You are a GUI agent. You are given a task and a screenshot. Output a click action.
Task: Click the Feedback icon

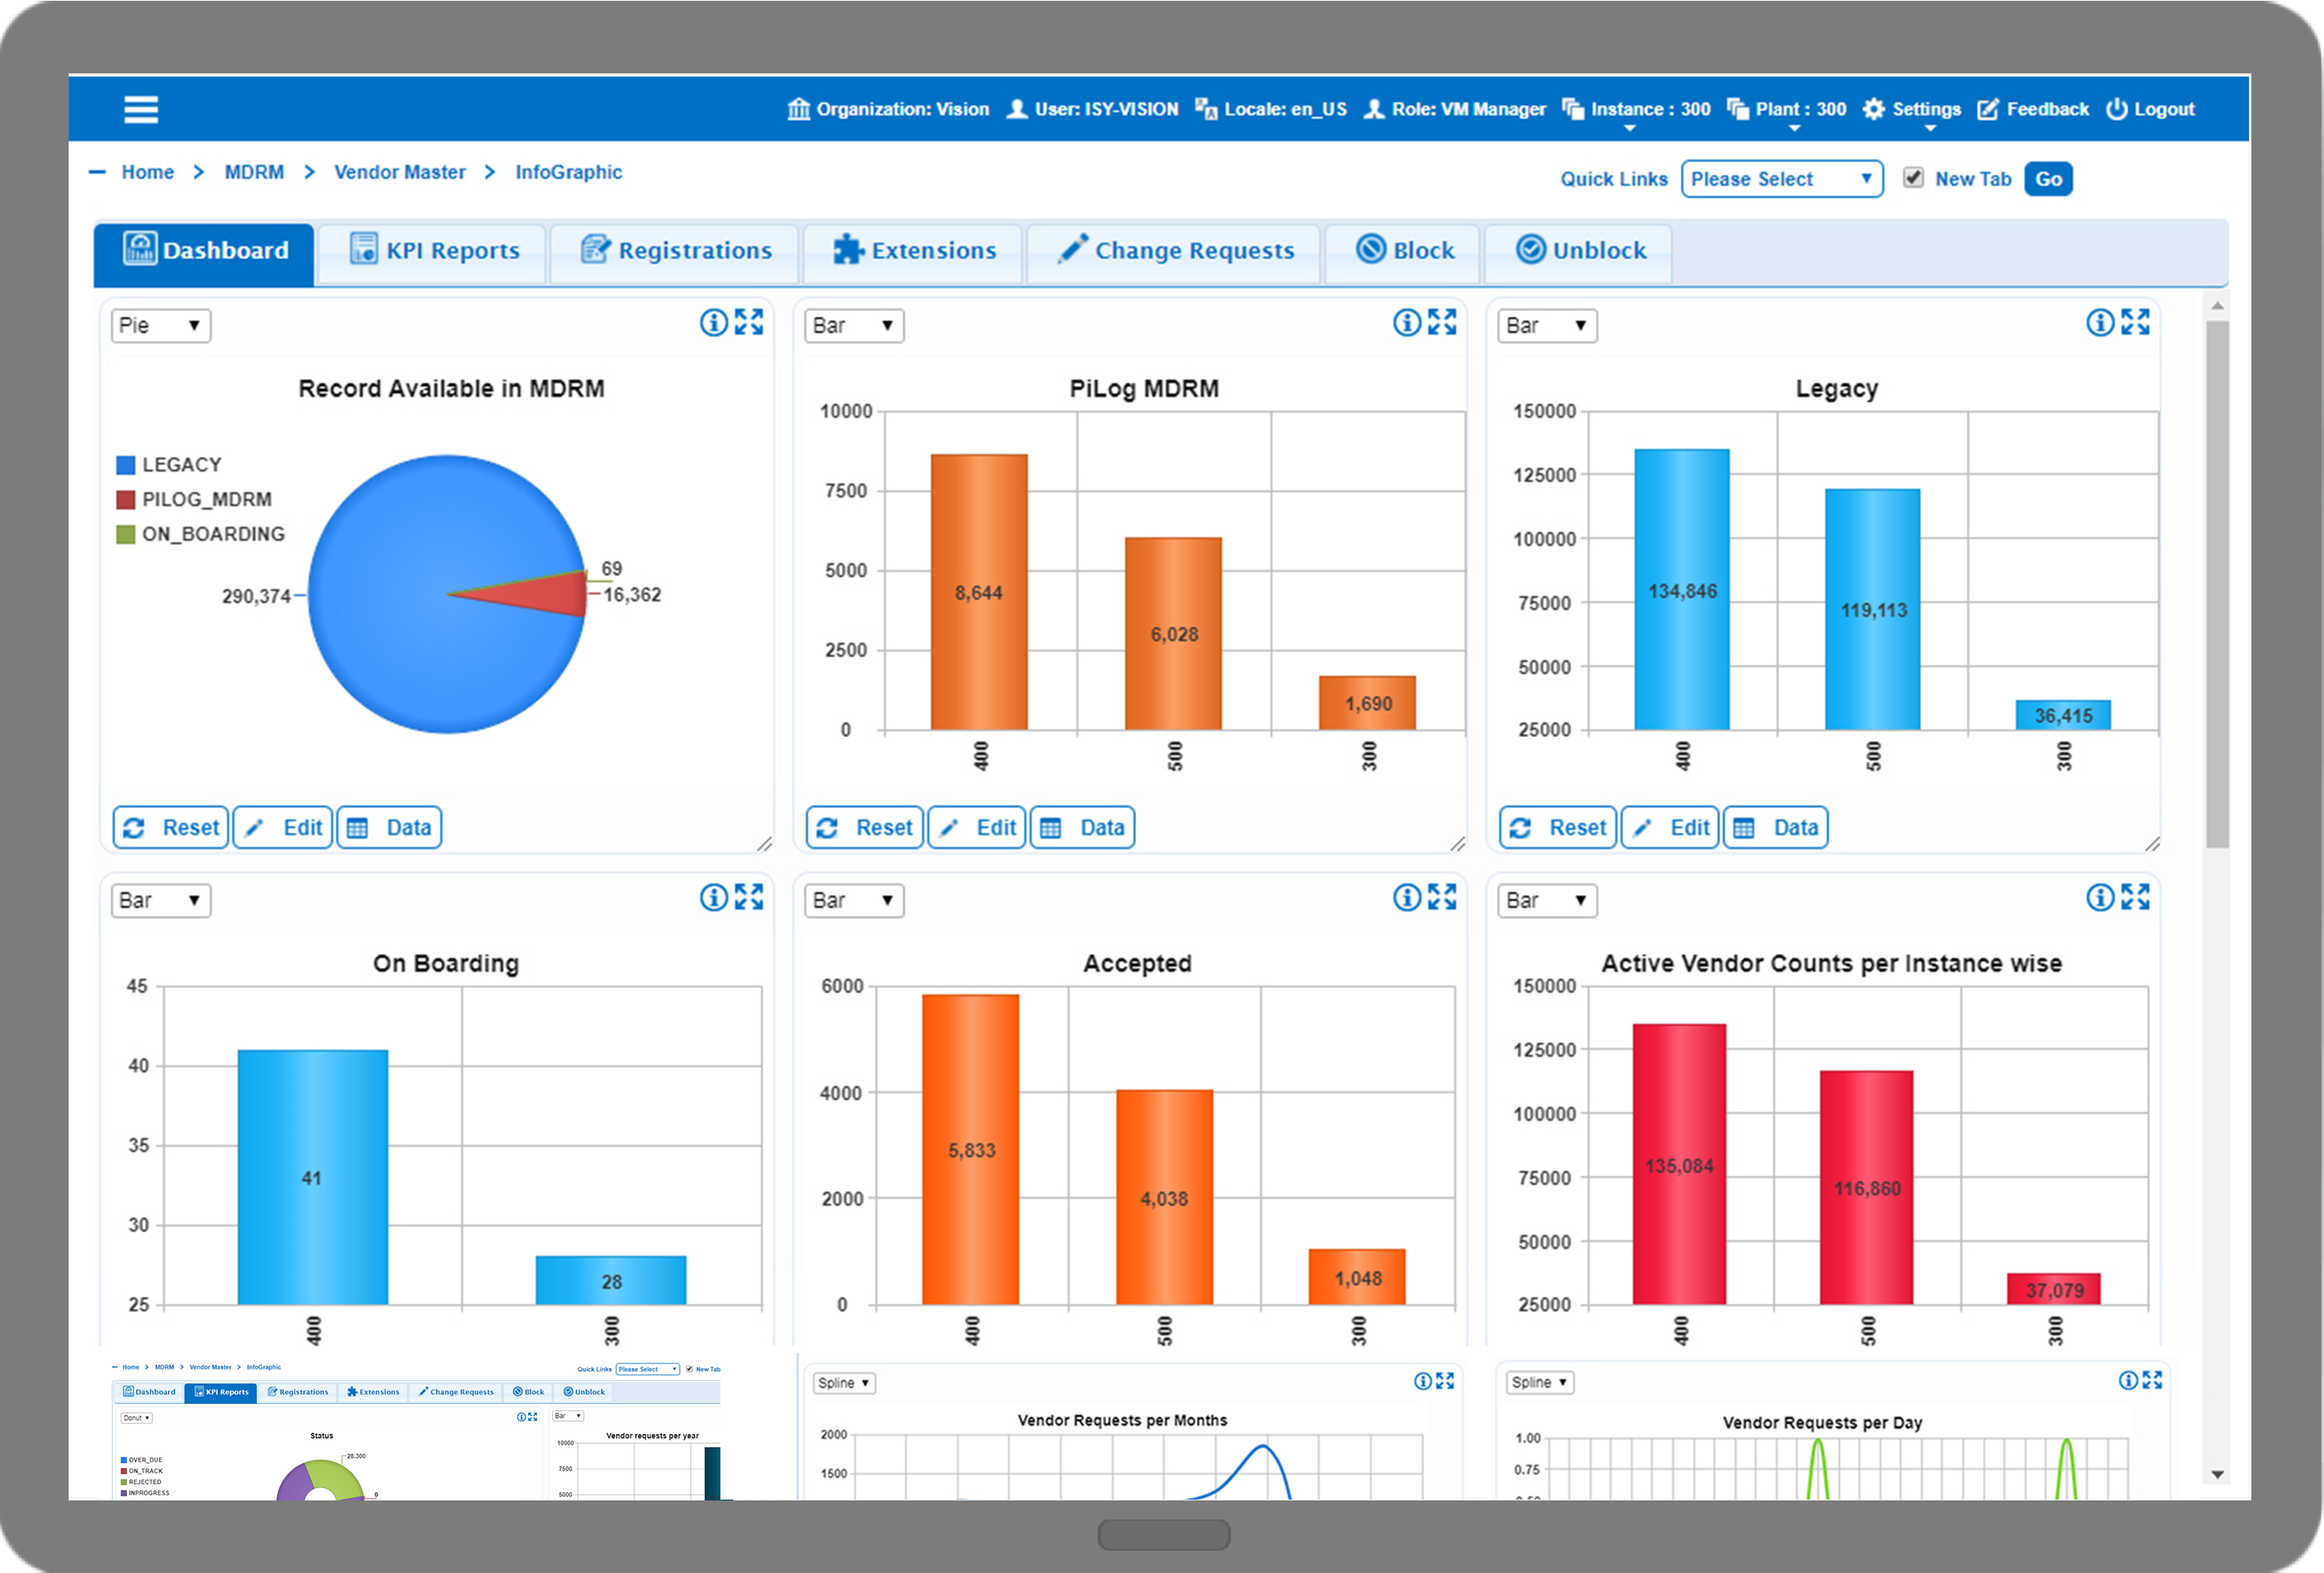click(x=1988, y=109)
